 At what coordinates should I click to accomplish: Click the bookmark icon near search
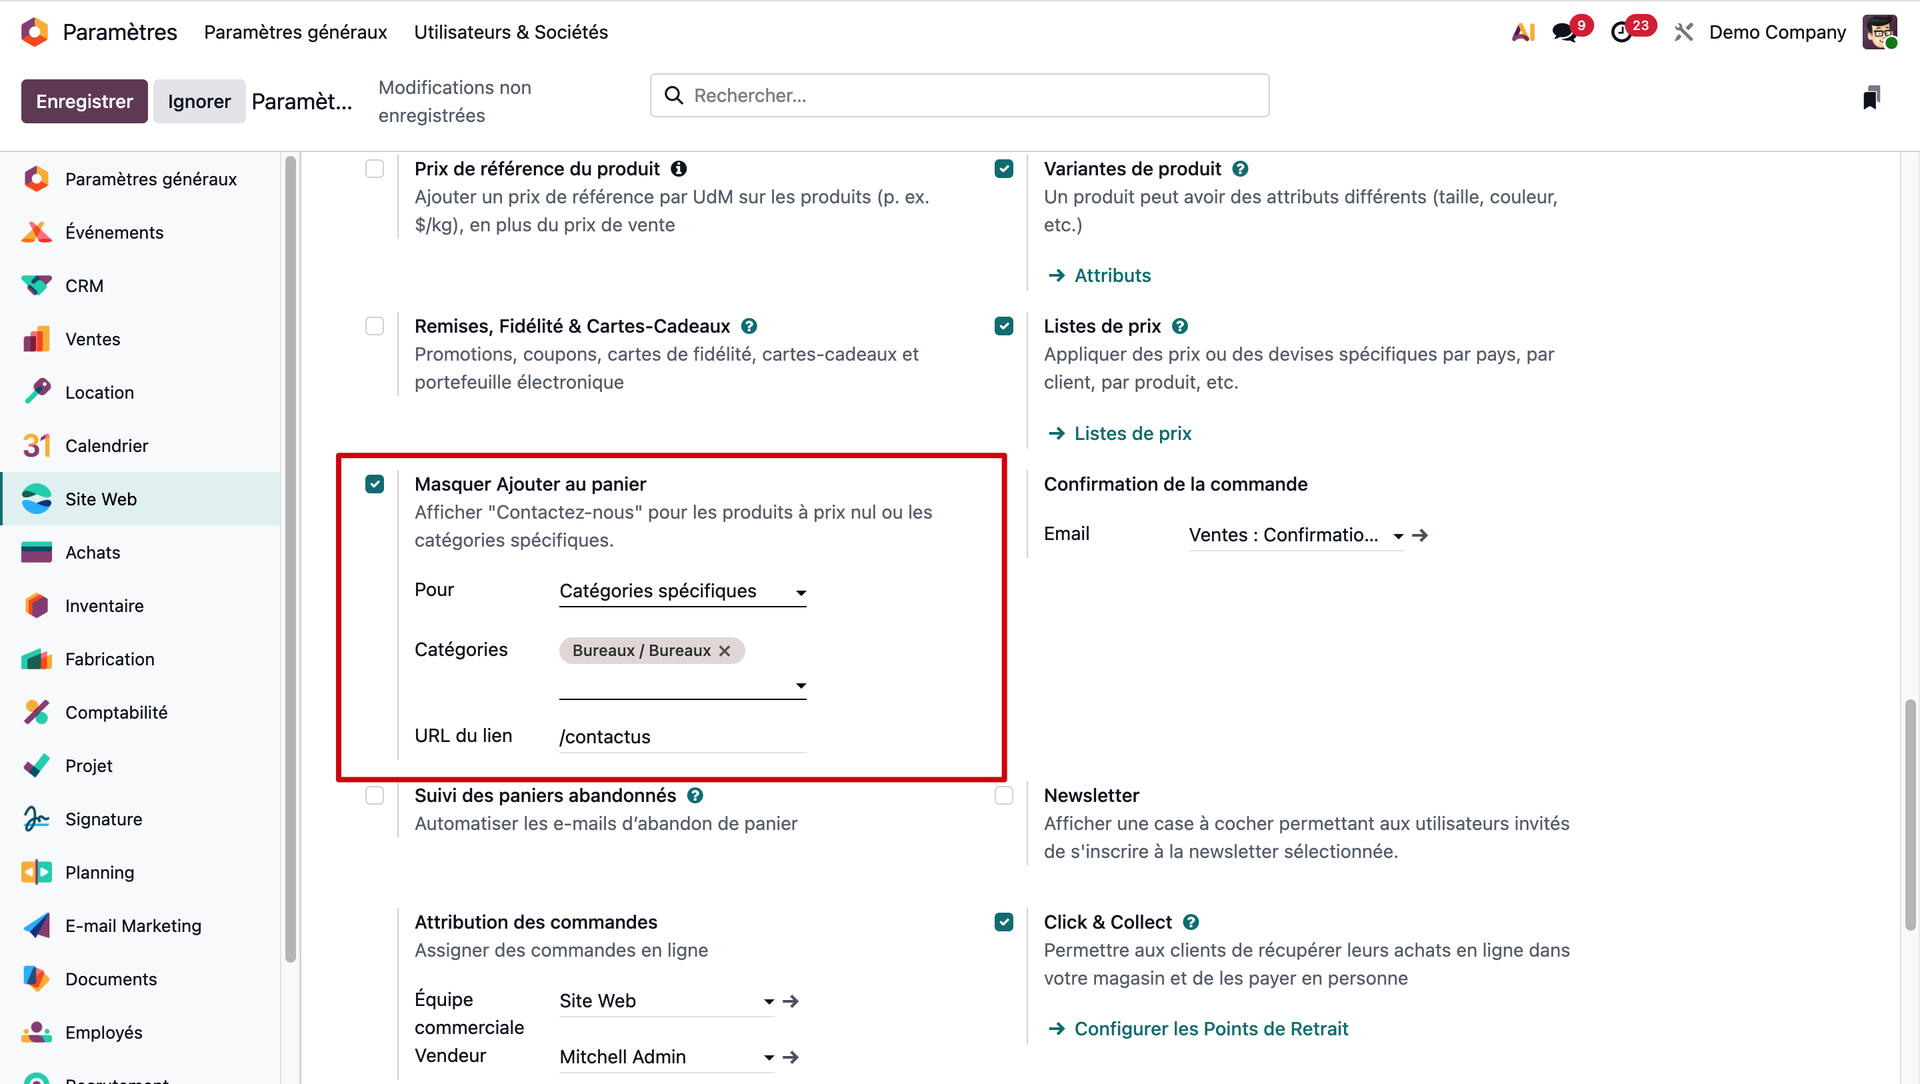pyautogui.click(x=1871, y=97)
